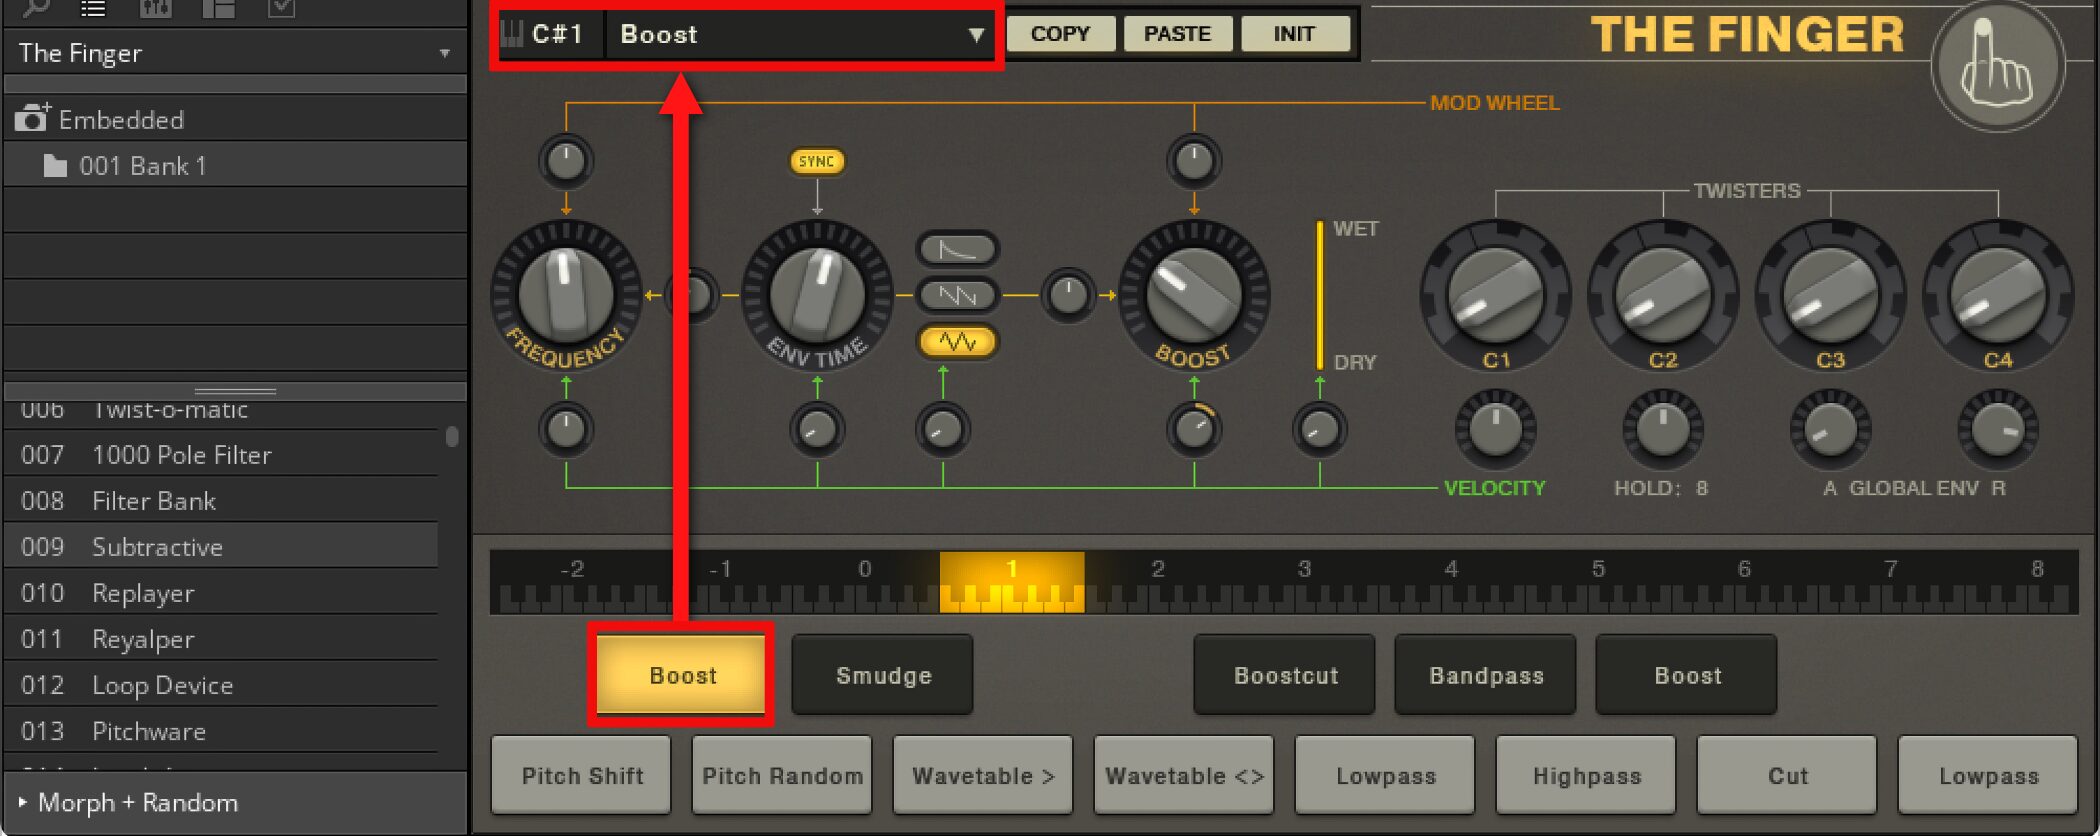Click the camera-plus snapshot icon beside Embedded
Image resolution: width=2100 pixels, height=836 pixels.
click(32, 119)
